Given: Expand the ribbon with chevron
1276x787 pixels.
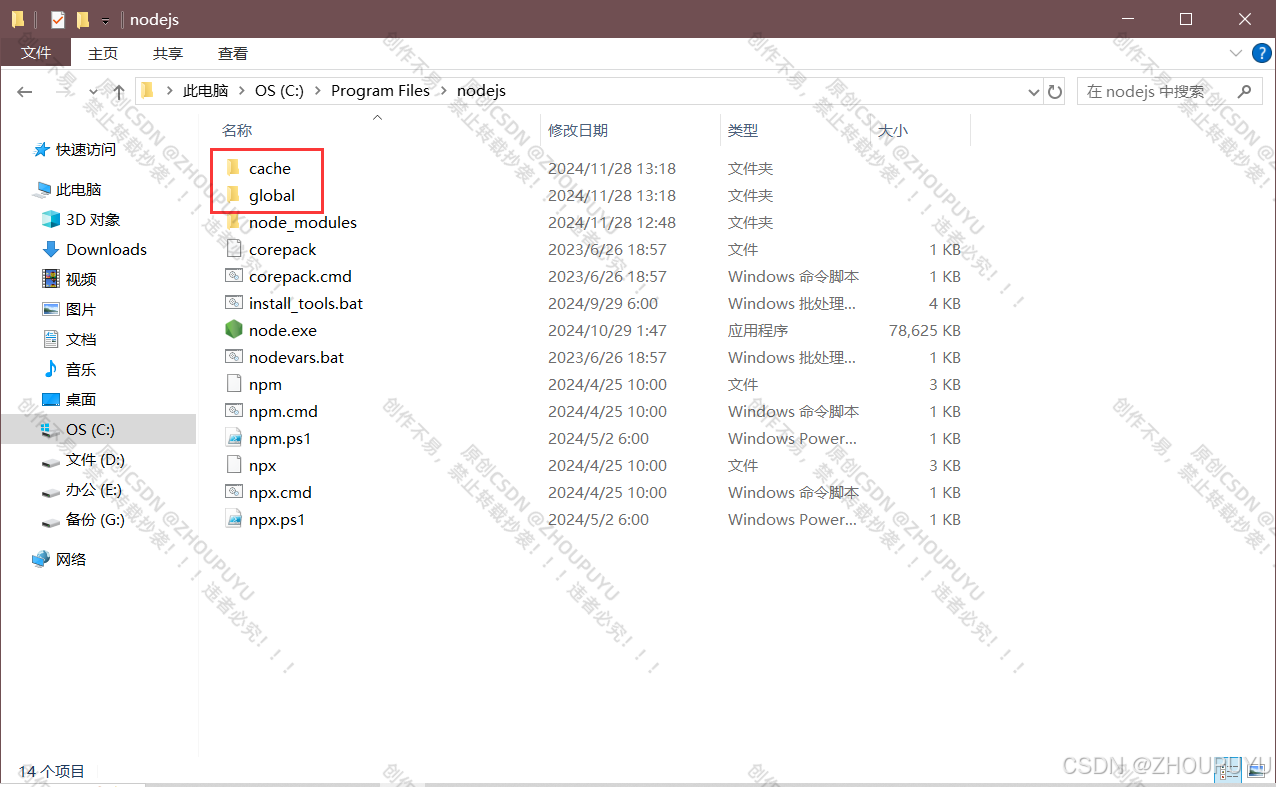Looking at the screenshot, I should coord(1235,52).
